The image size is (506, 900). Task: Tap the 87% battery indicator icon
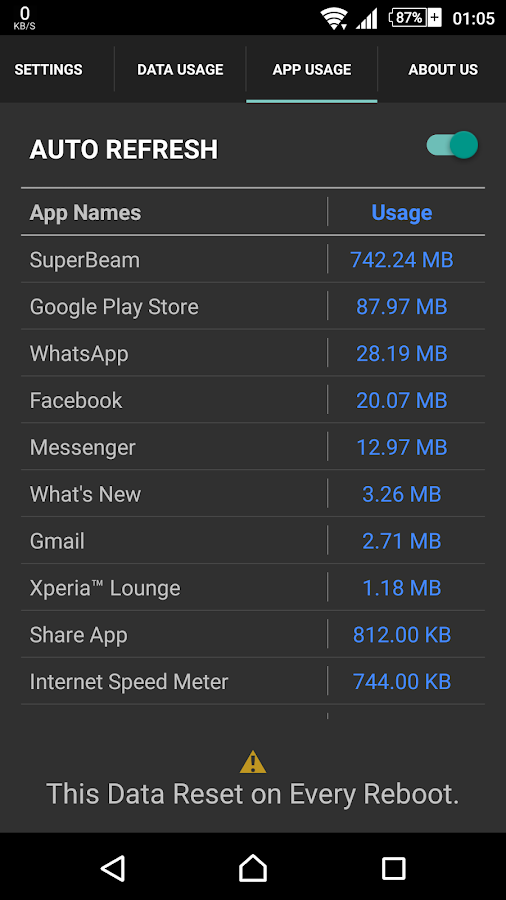point(415,18)
